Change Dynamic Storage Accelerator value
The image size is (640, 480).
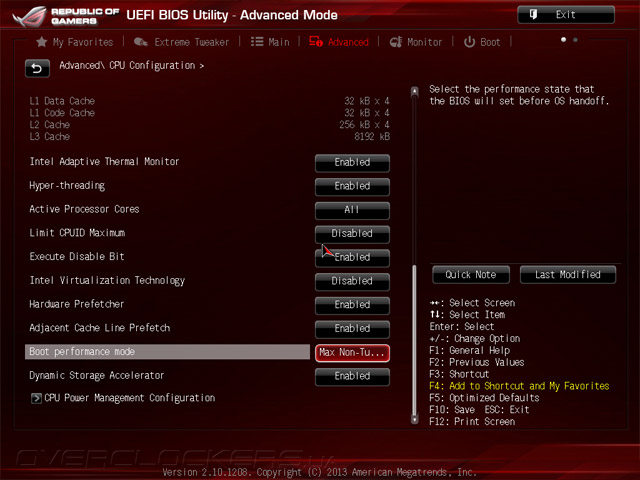pos(352,376)
